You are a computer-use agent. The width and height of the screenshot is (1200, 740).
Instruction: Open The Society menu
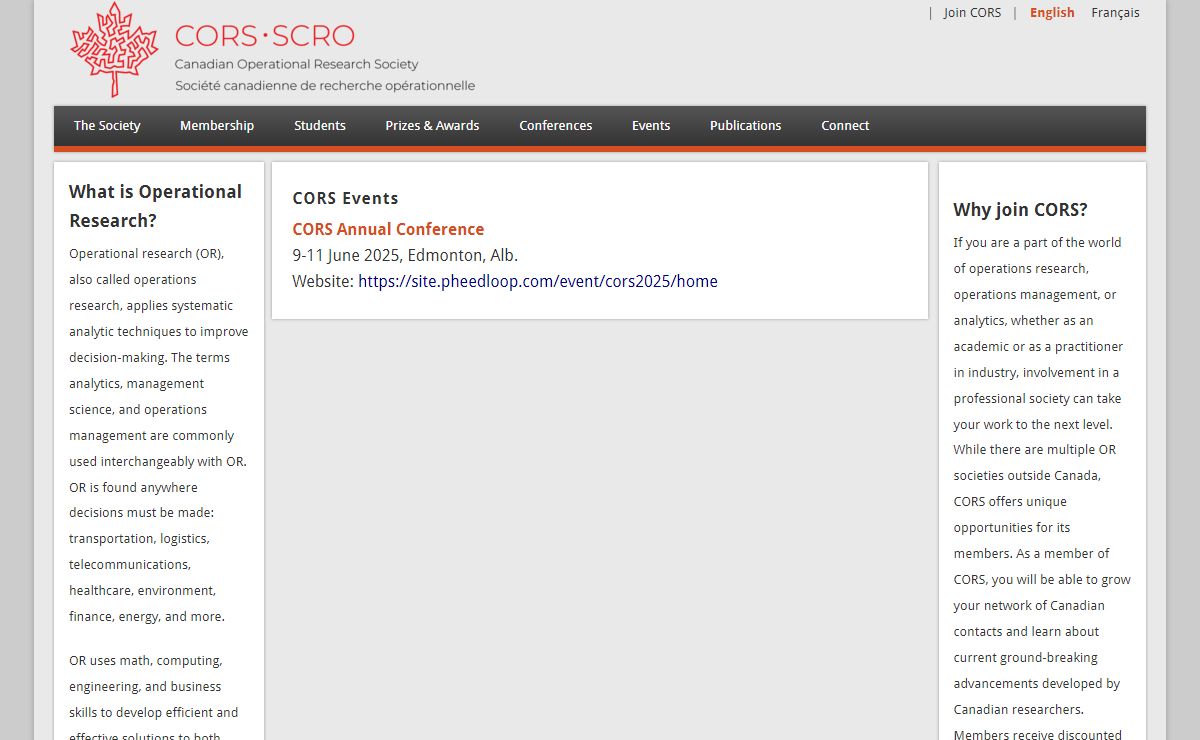(107, 126)
